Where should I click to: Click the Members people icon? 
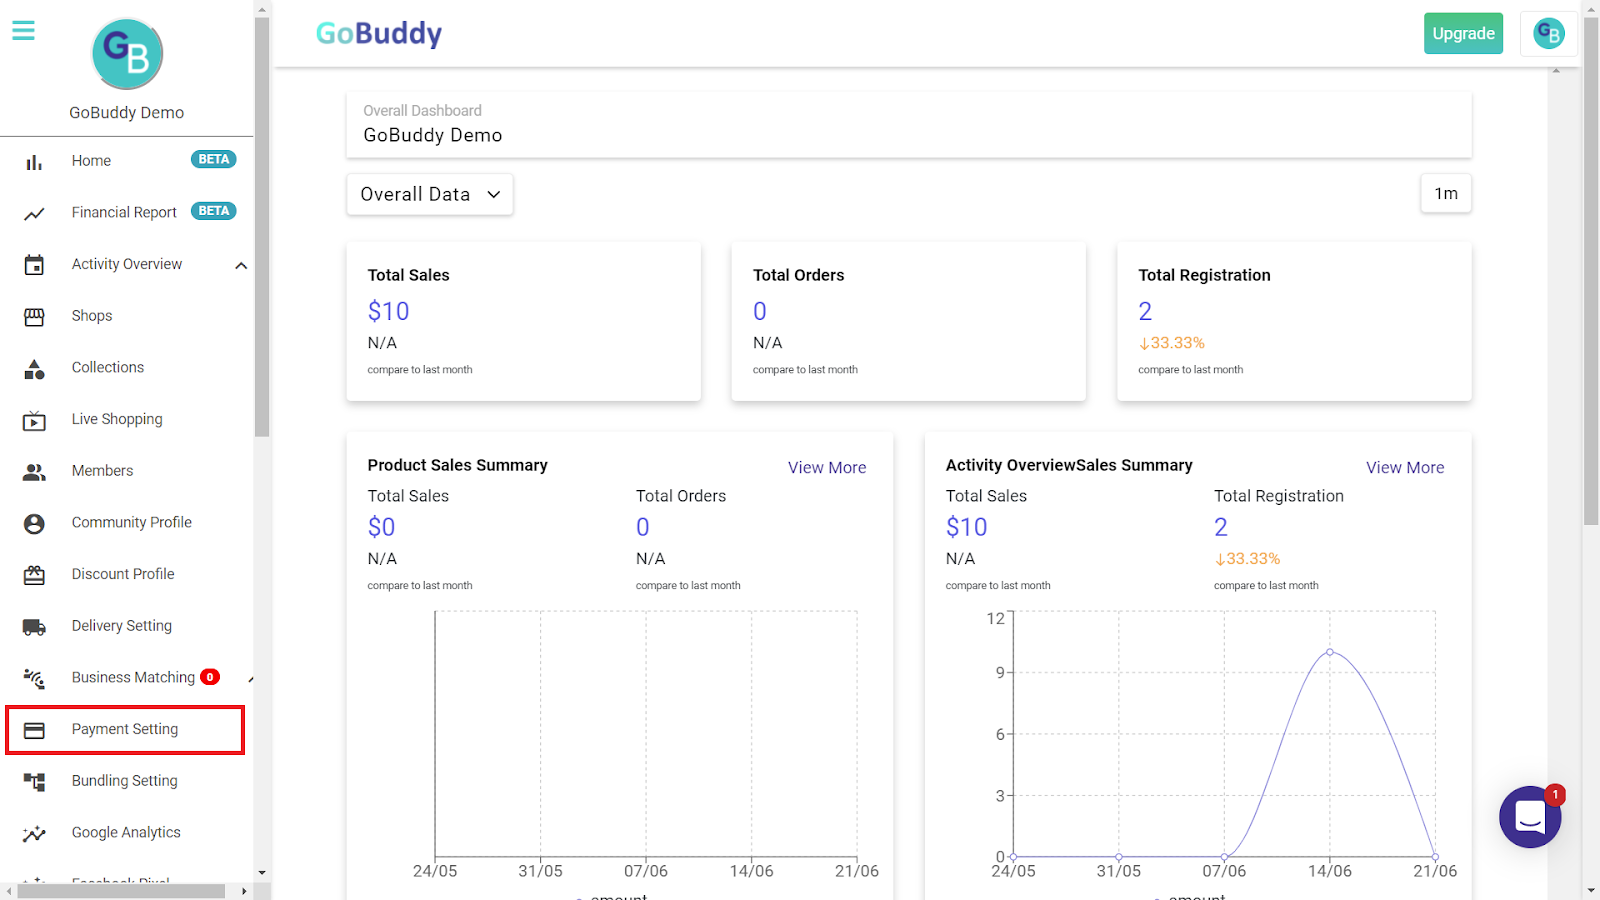pos(34,472)
